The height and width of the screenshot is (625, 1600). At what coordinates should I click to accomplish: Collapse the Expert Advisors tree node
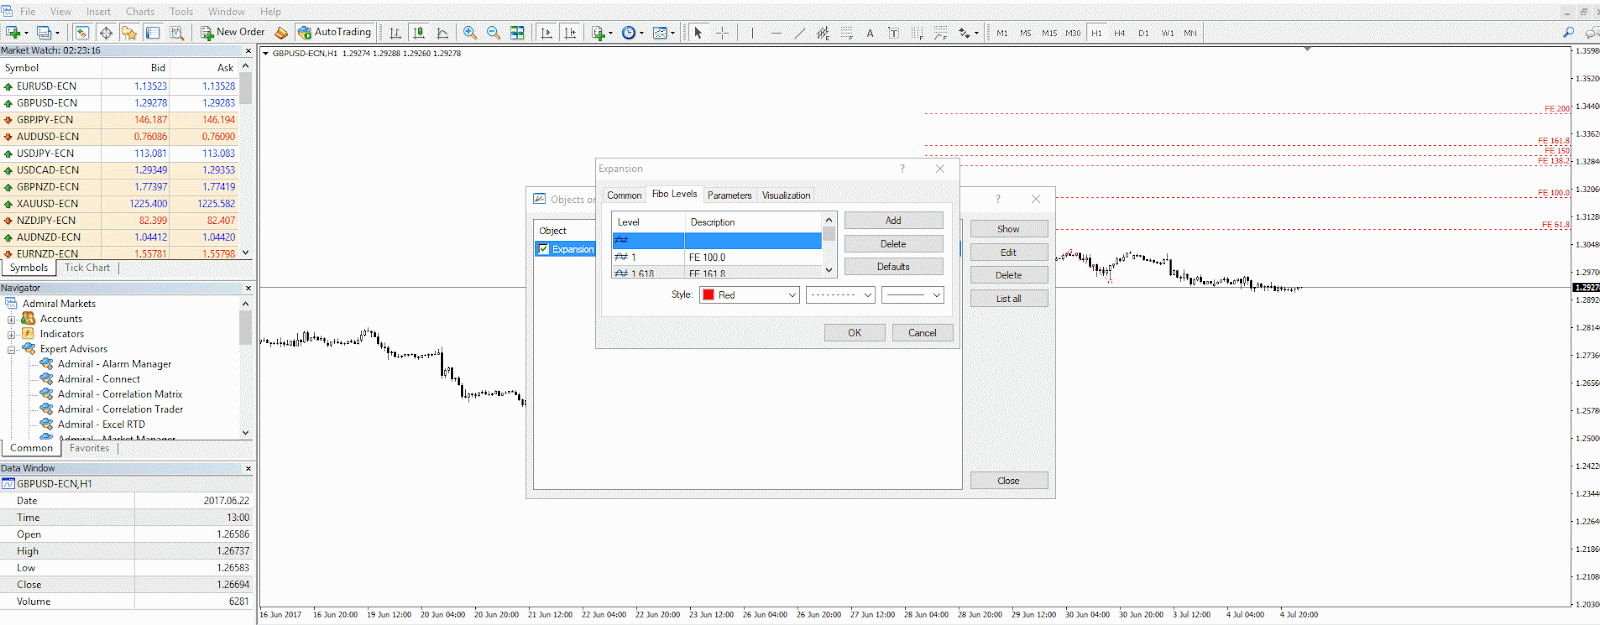[11, 349]
